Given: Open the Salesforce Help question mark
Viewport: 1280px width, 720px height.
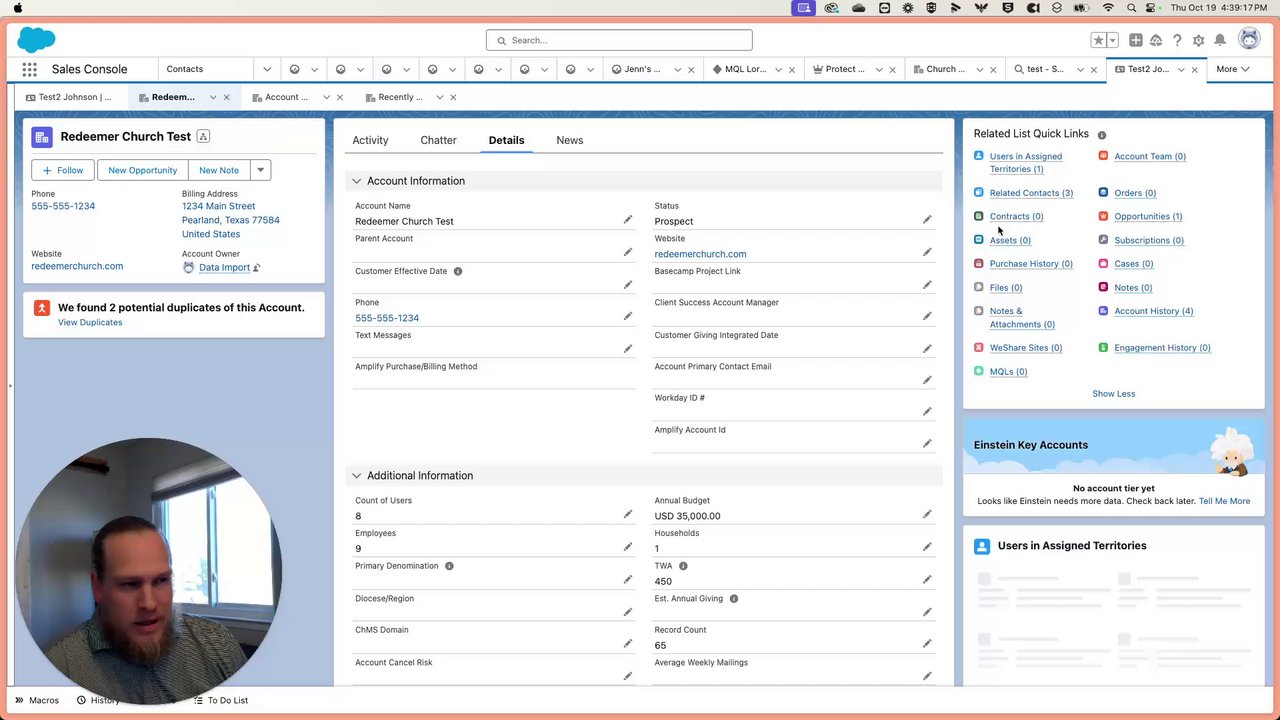Looking at the screenshot, I should click(x=1177, y=40).
